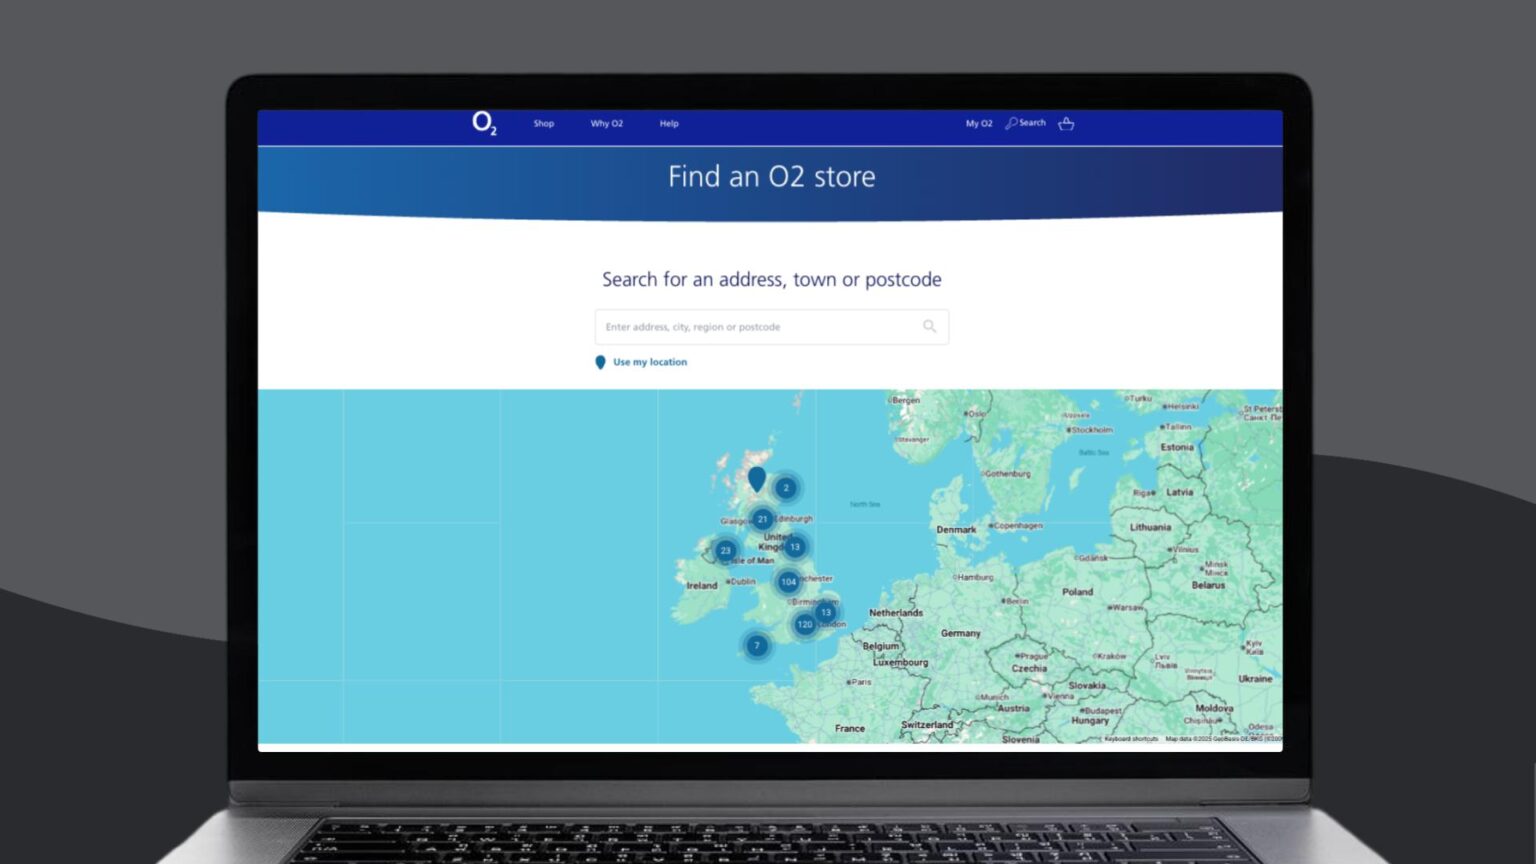Click the Map data attribution text
Screen dimensions: 1536x864
1222,739
